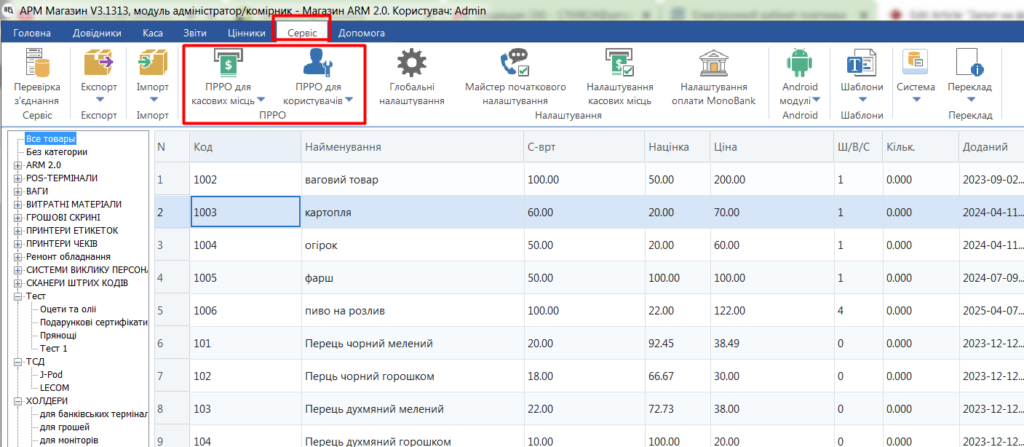This screenshot has height=447, width=1024.
Task: Select Перець чорний мелений row
Action: (589, 343)
